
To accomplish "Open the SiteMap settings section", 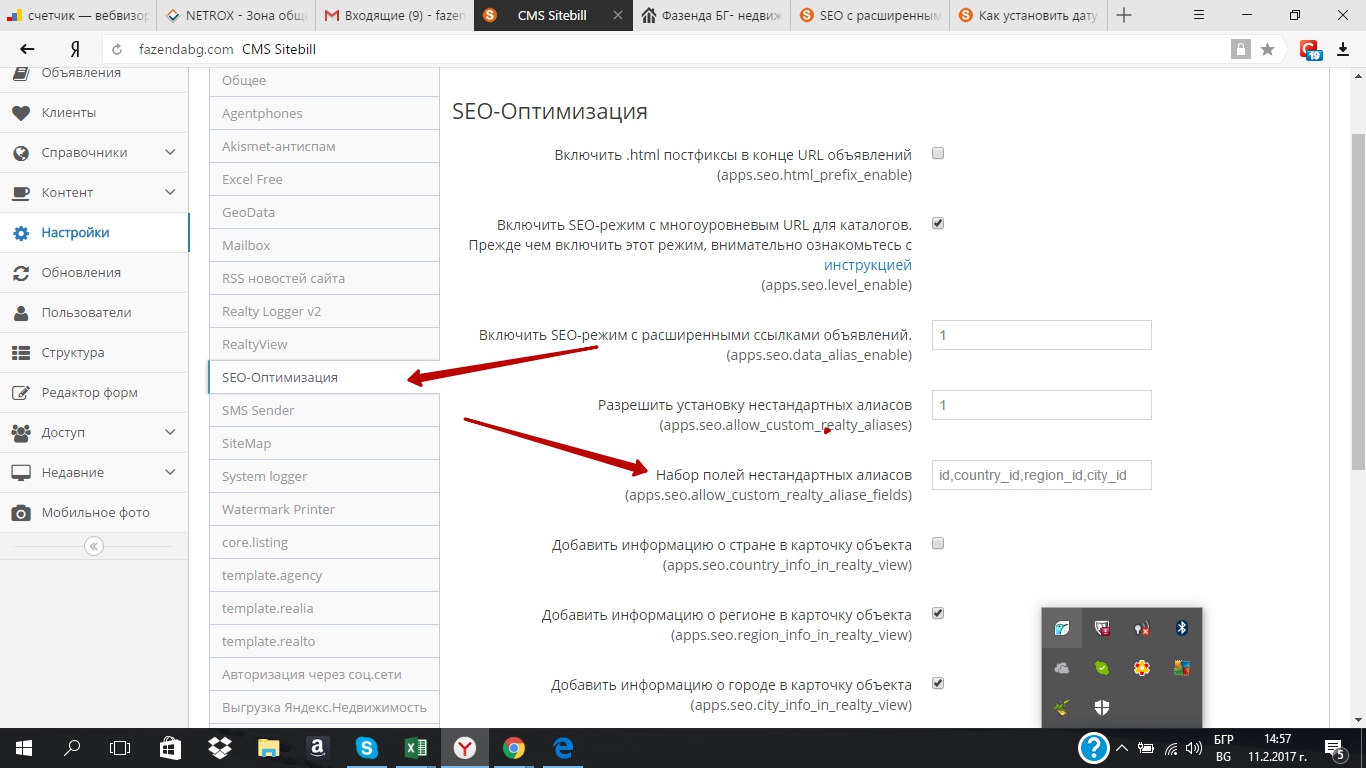I will tap(324, 443).
